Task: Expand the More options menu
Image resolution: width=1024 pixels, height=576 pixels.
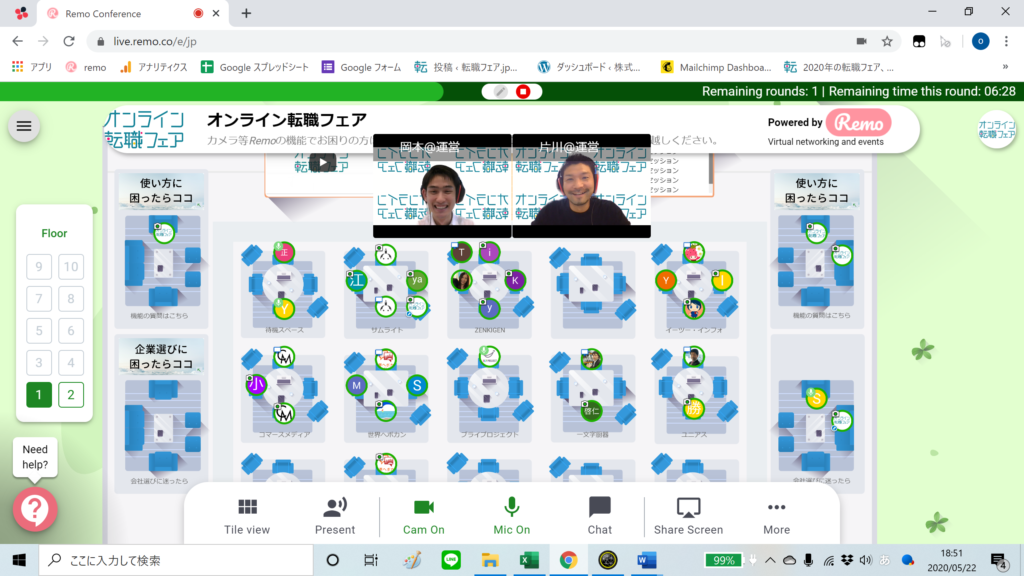Action: coord(776,516)
